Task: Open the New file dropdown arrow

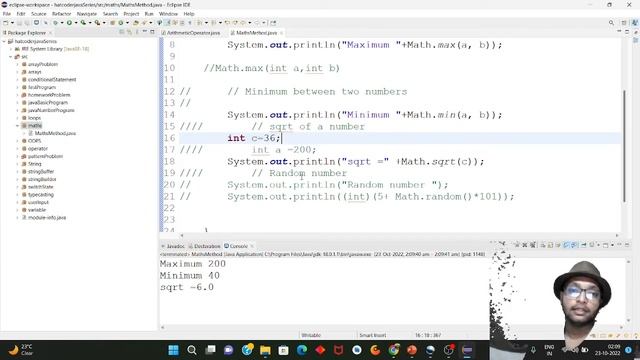Action: click(12, 23)
